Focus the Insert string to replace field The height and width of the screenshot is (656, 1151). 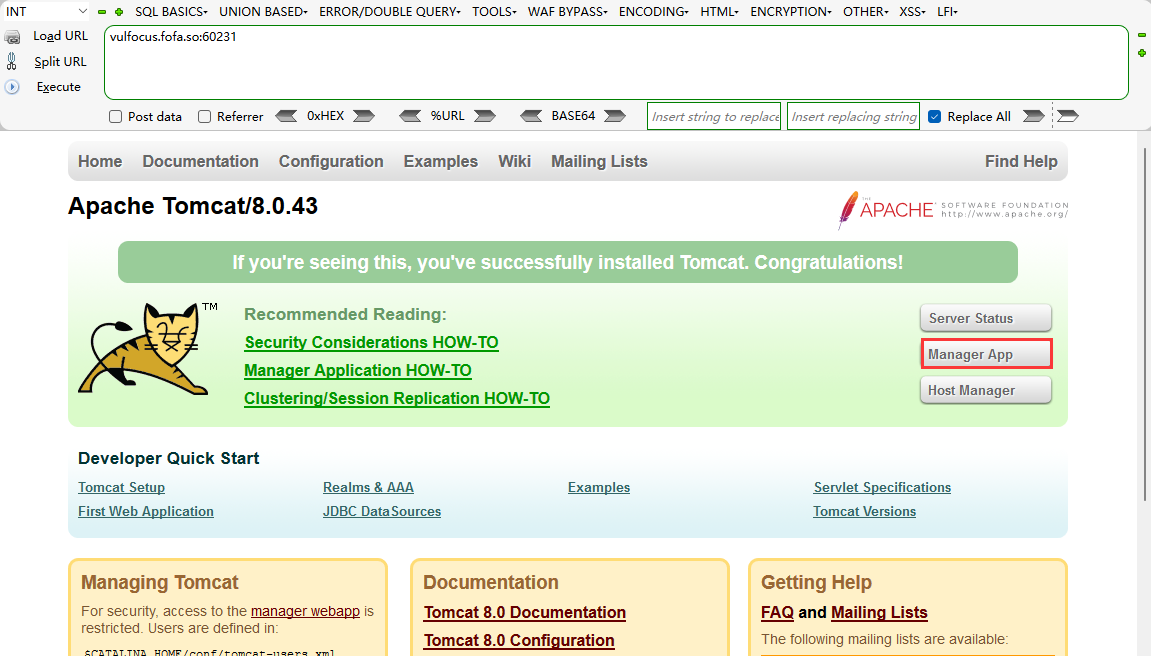[x=714, y=116]
